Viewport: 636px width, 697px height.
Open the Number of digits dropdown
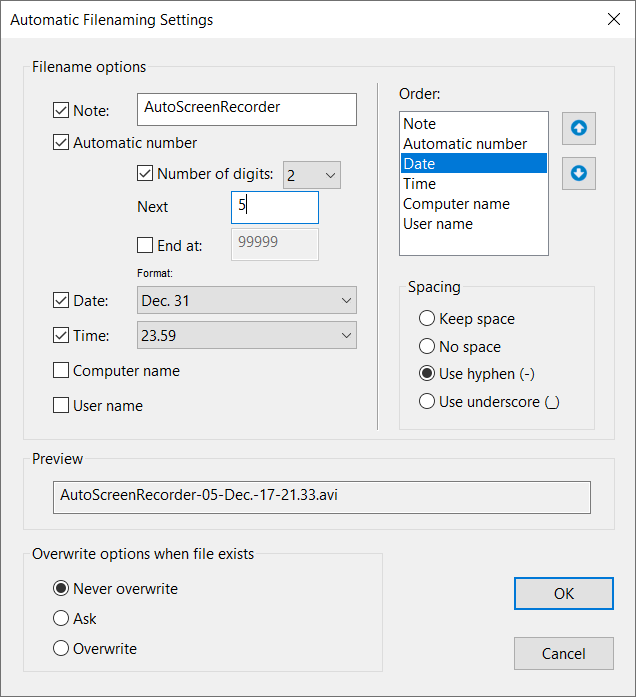pos(312,175)
